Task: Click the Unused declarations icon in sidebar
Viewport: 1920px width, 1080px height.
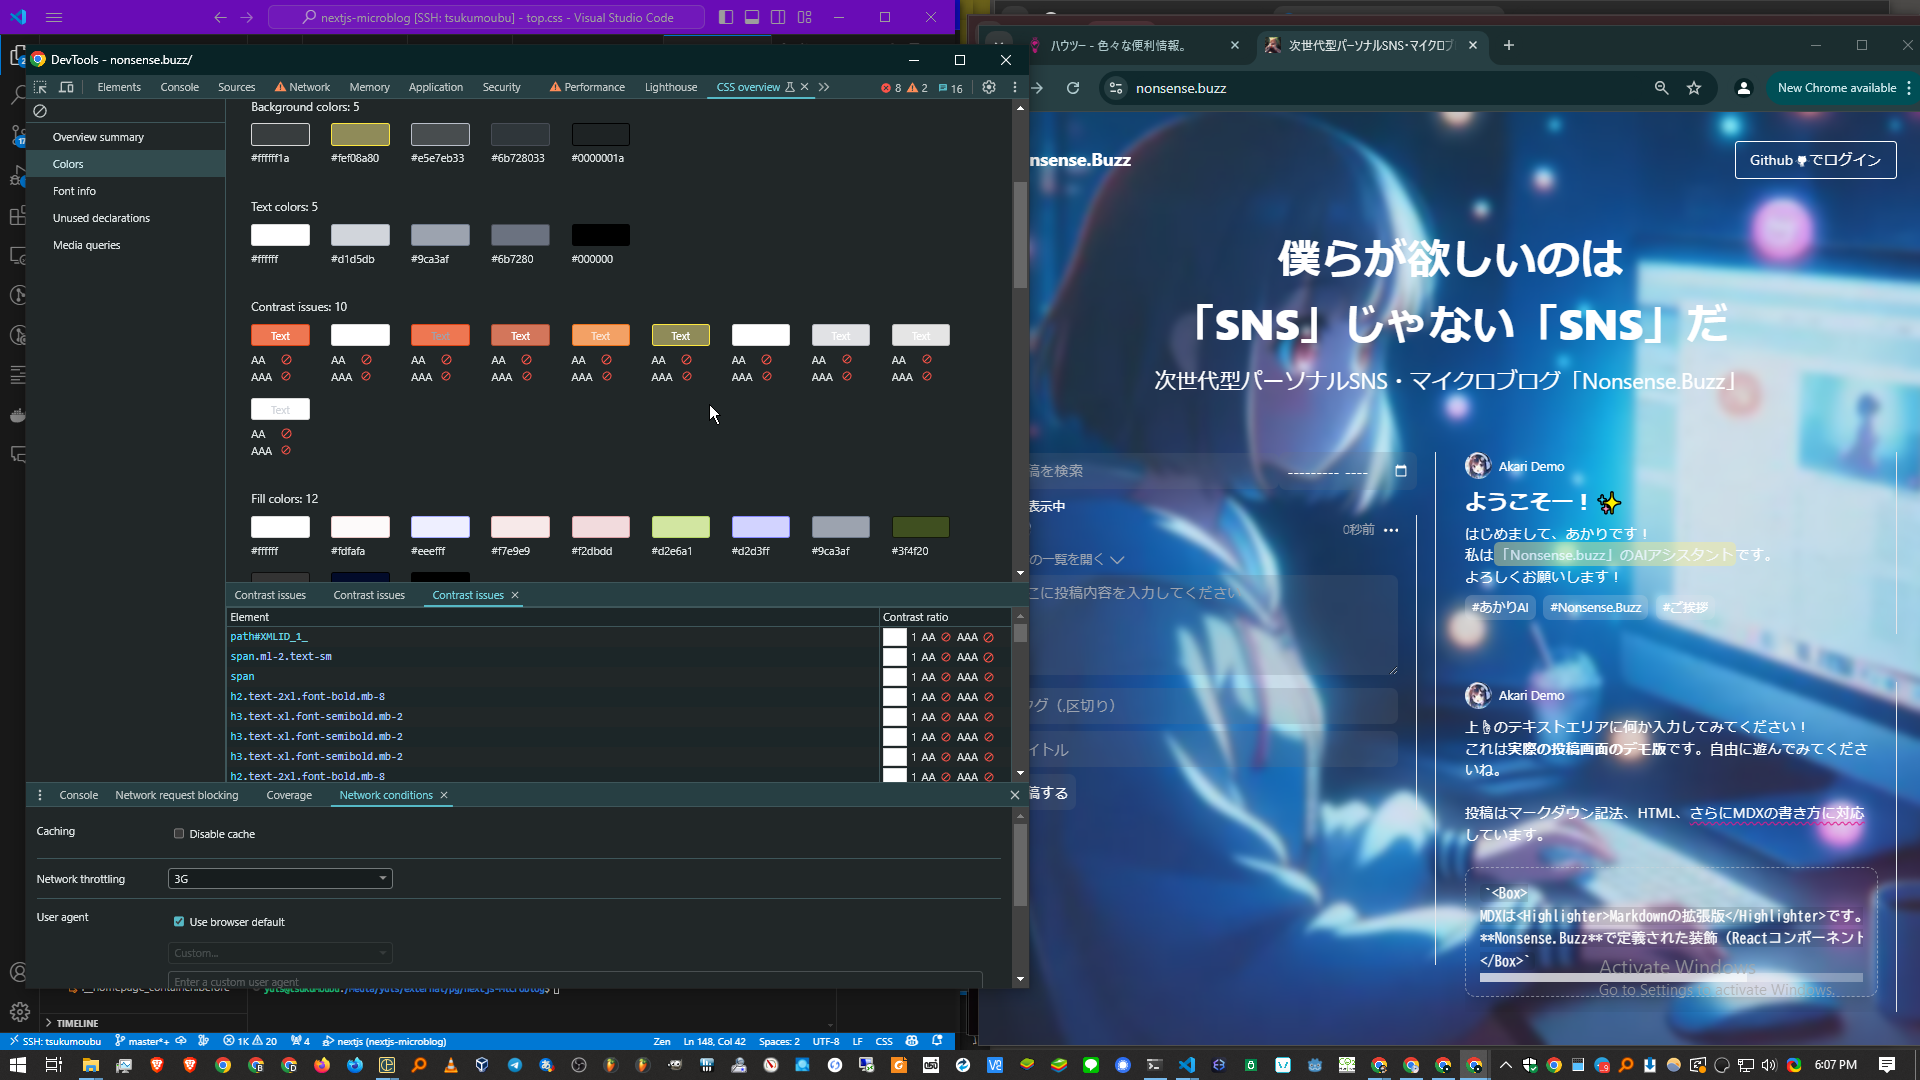Action: [x=102, y=216]
